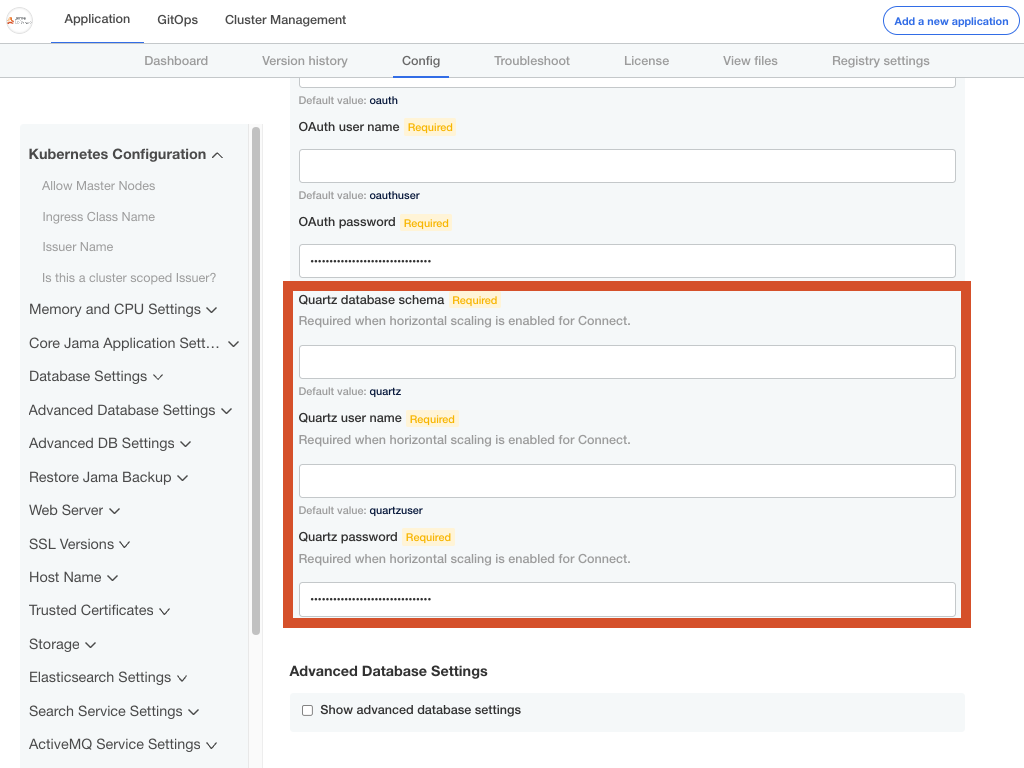Enable Show advanced database settings checkbox

click(x=308, y=711)
